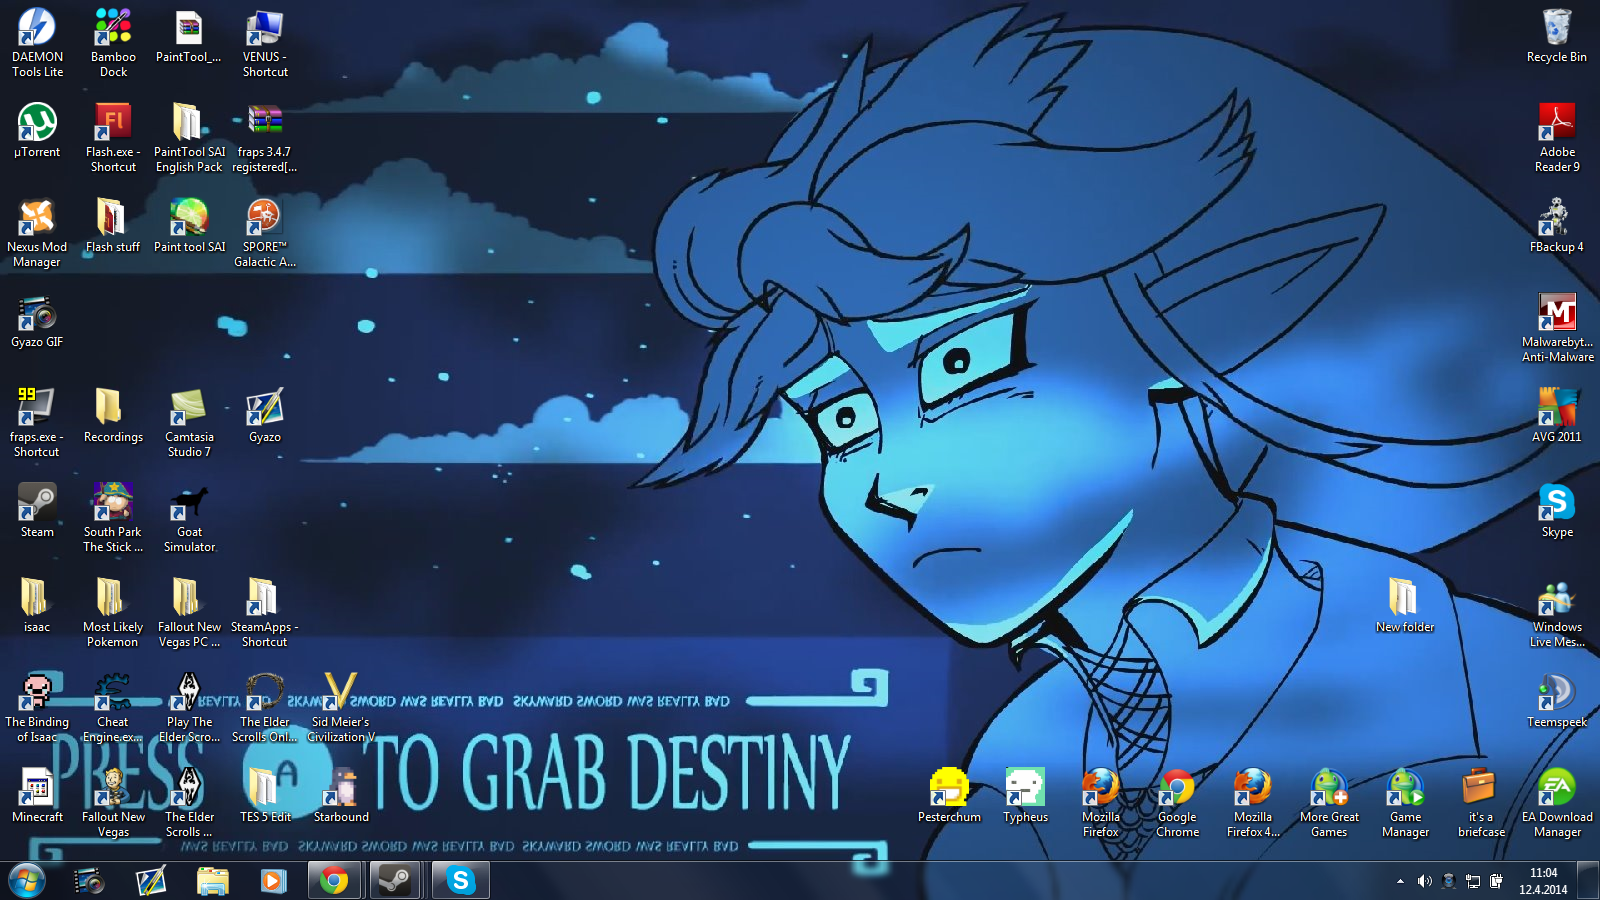Open the volume control in the tray

pos(1424,881)
